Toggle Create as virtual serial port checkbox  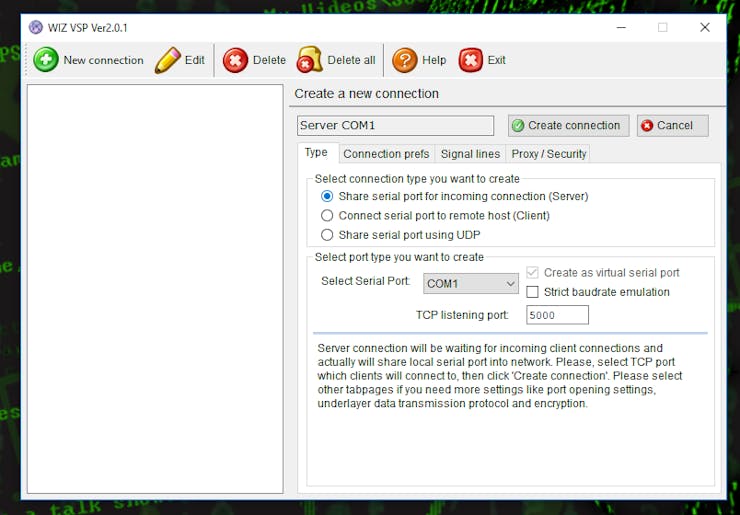532,272
